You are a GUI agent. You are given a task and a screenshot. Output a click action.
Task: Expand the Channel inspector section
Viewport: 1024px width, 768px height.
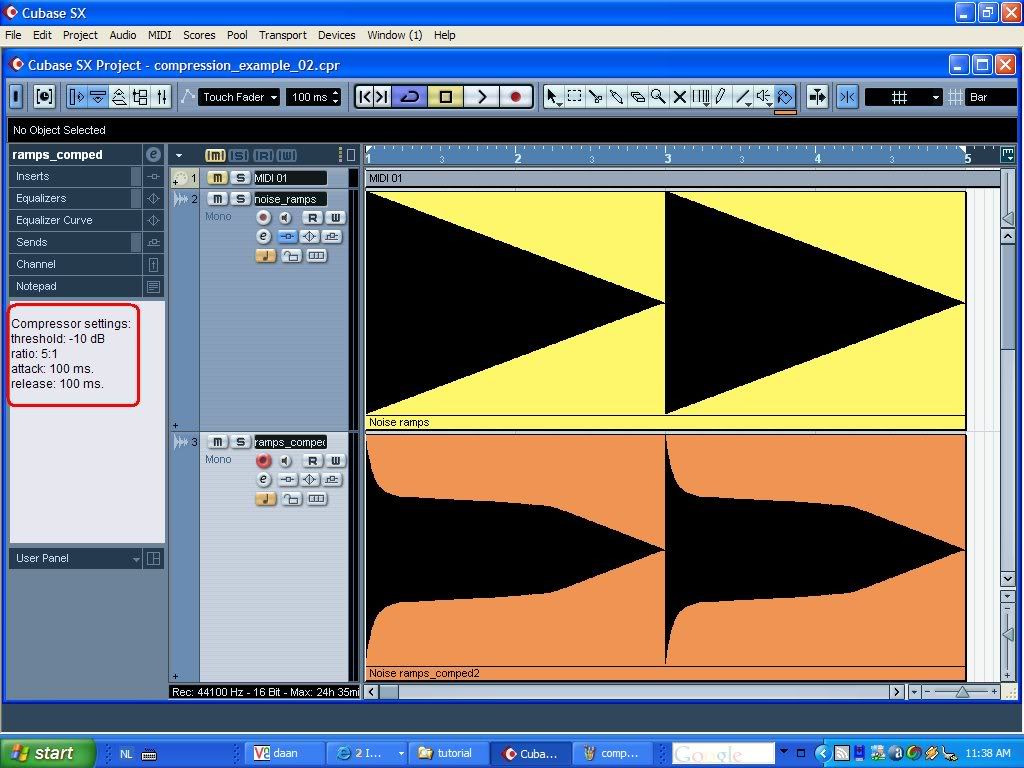point(76,264)
